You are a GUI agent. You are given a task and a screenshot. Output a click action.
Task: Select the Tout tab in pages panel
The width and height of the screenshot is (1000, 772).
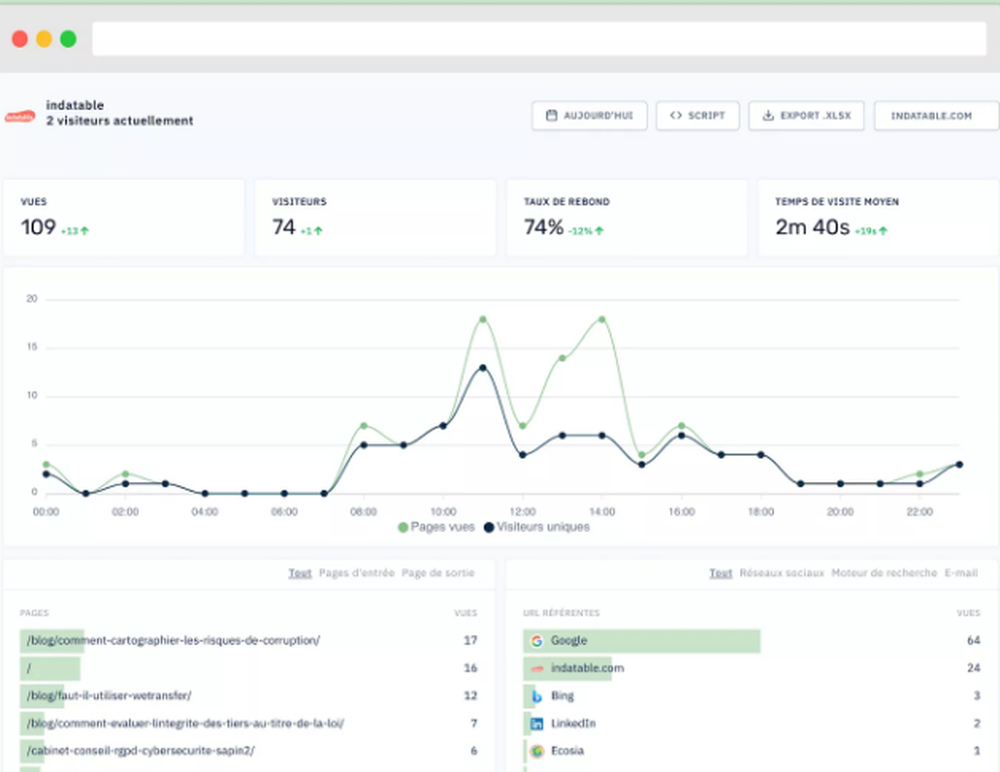point(300,573)
